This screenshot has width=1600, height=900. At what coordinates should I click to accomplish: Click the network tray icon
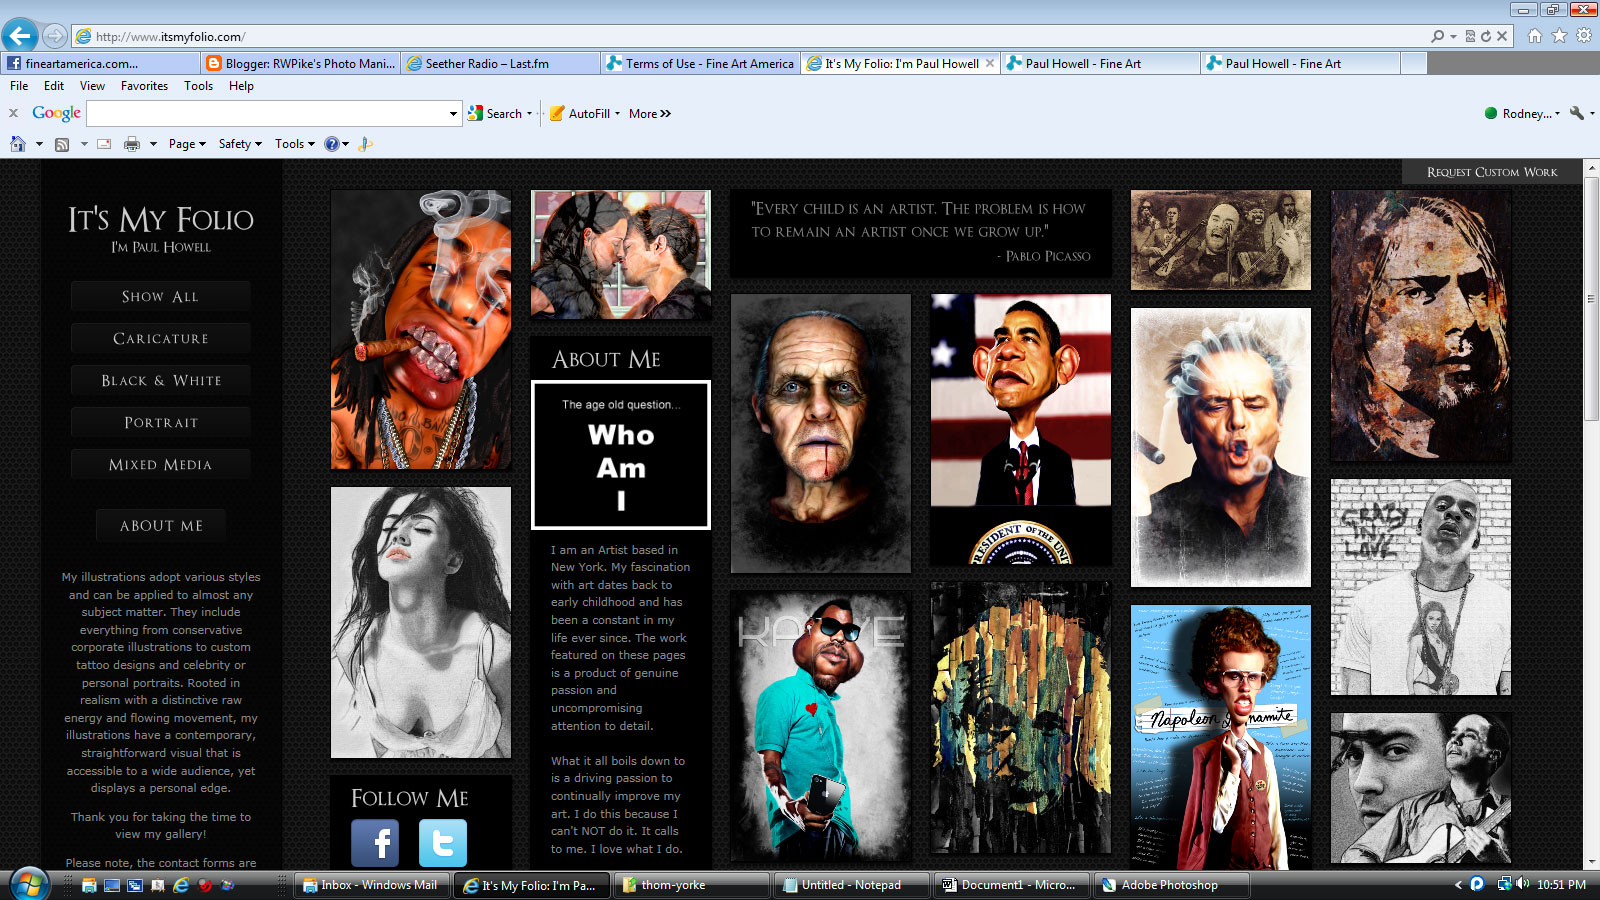click(x=1504, y=884)
